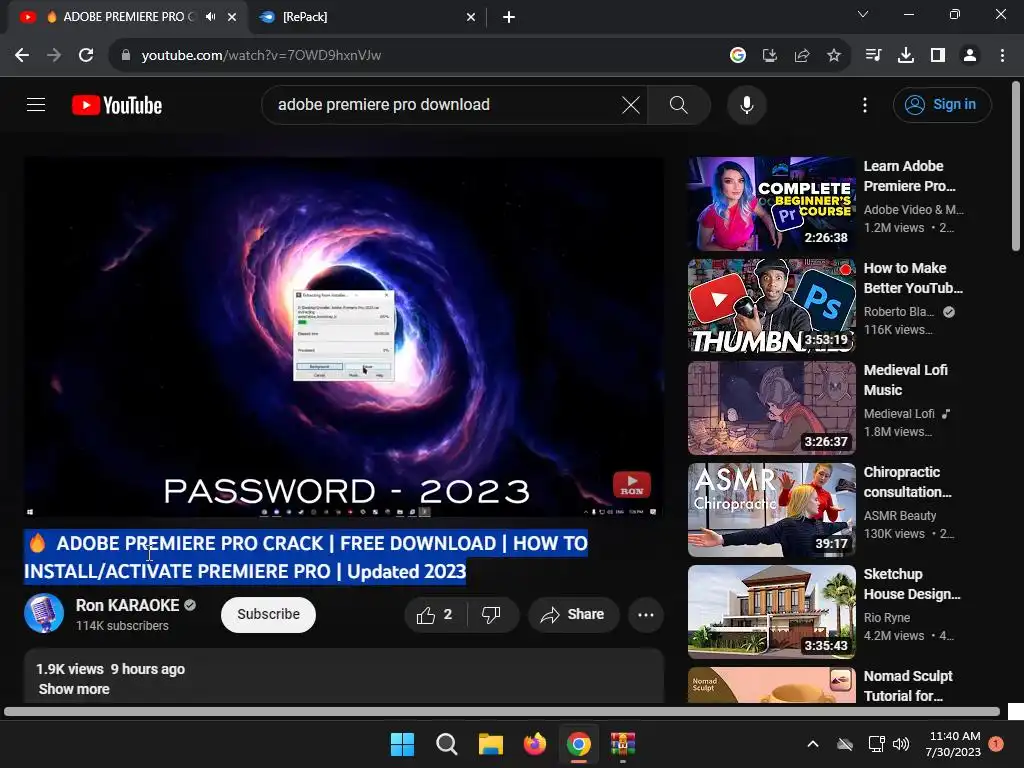The width and height of the screenshot is (1024, 768).
Task: Go back using browser back arrow
Action: (22, 56)
